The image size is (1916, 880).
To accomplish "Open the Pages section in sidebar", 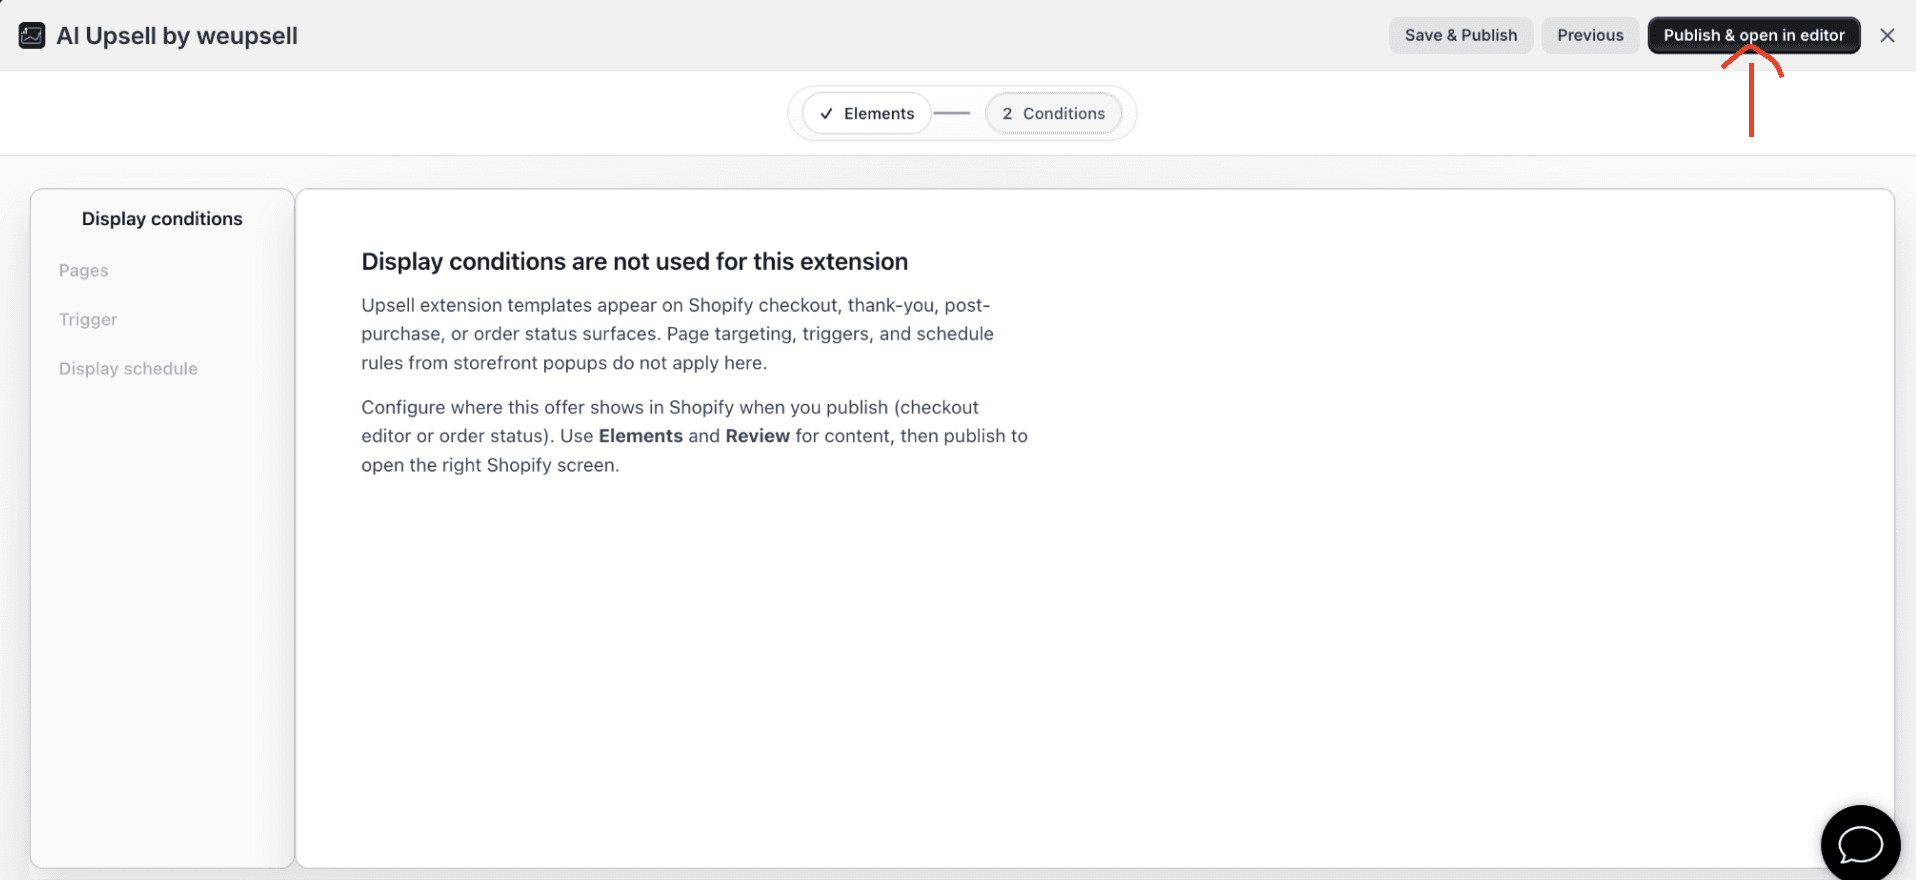I will 84,270.
